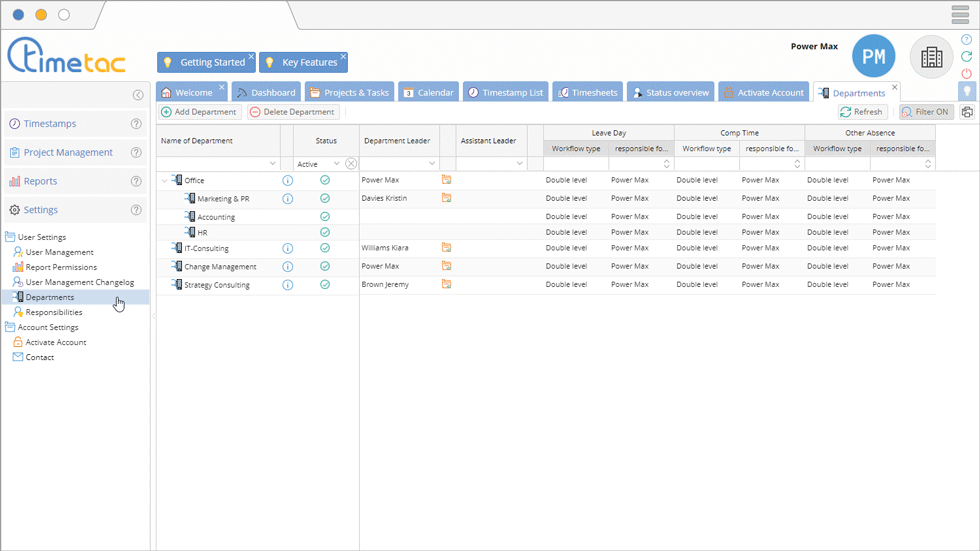980x551 pixels.
Task: Click Other Absence responsible filter stepper
Action: tap(928, 164)
